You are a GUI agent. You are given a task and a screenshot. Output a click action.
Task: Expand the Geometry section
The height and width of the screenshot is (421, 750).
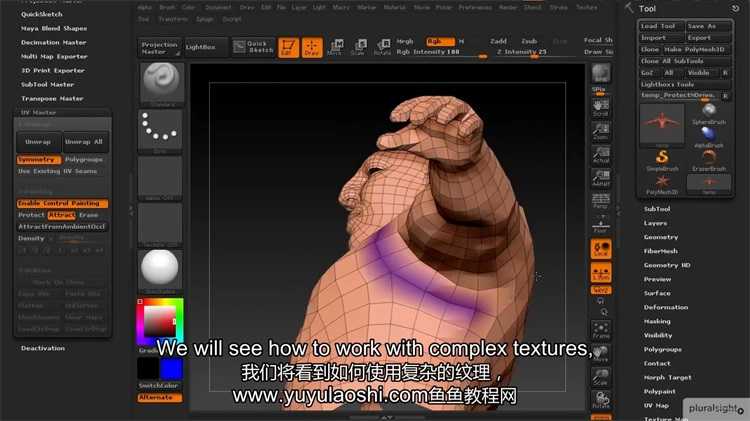[x=661, y=237]
